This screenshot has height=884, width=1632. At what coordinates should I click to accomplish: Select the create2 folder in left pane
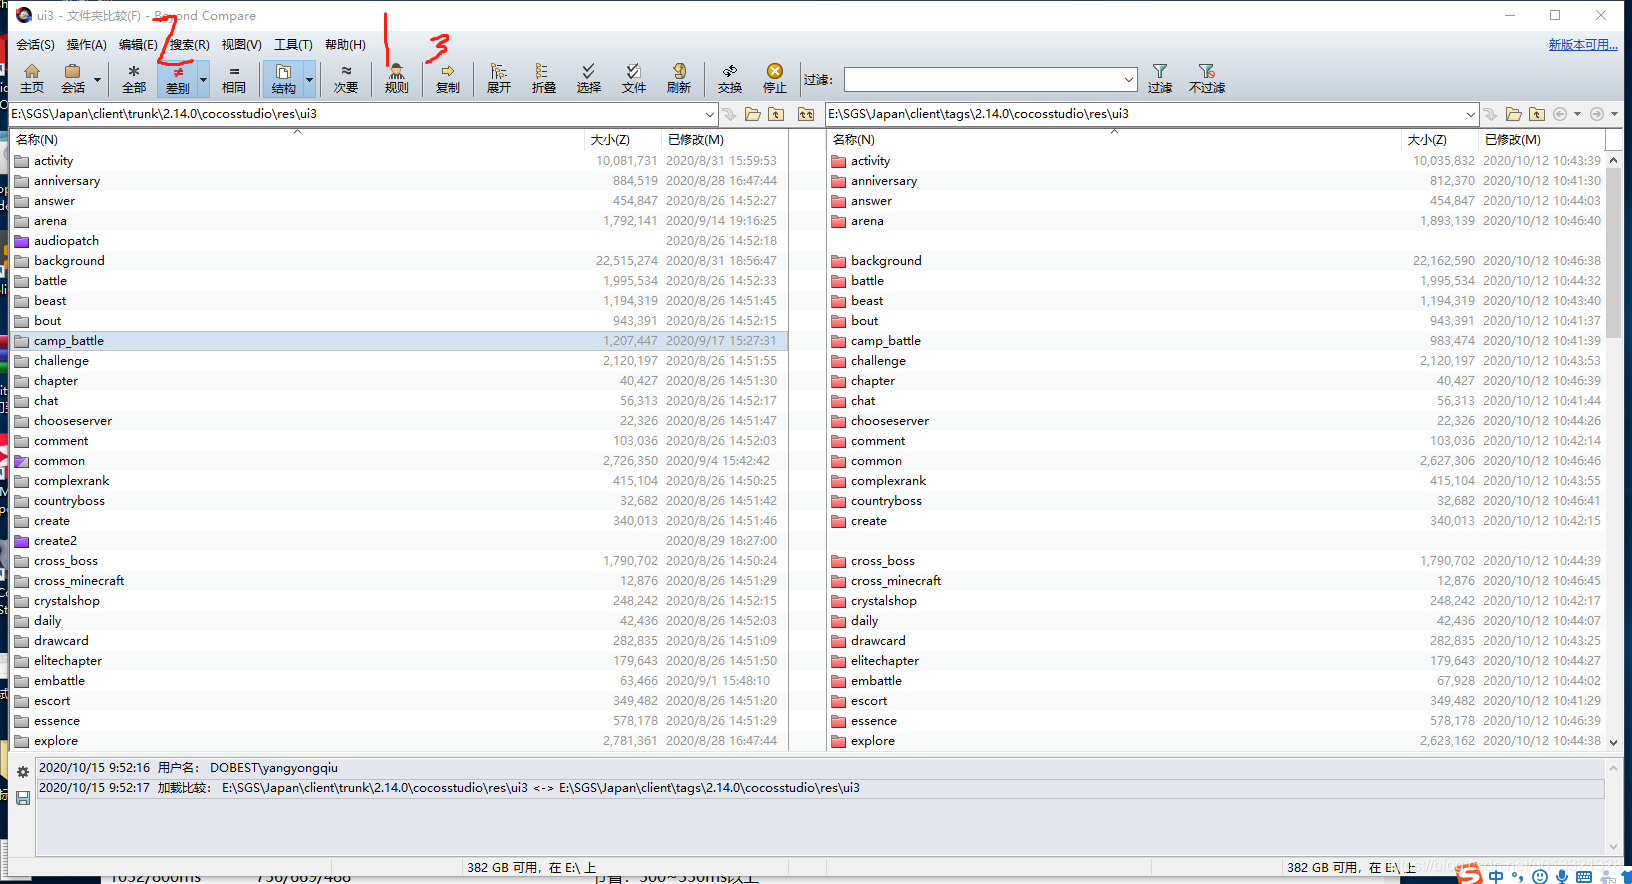point(55,541)
